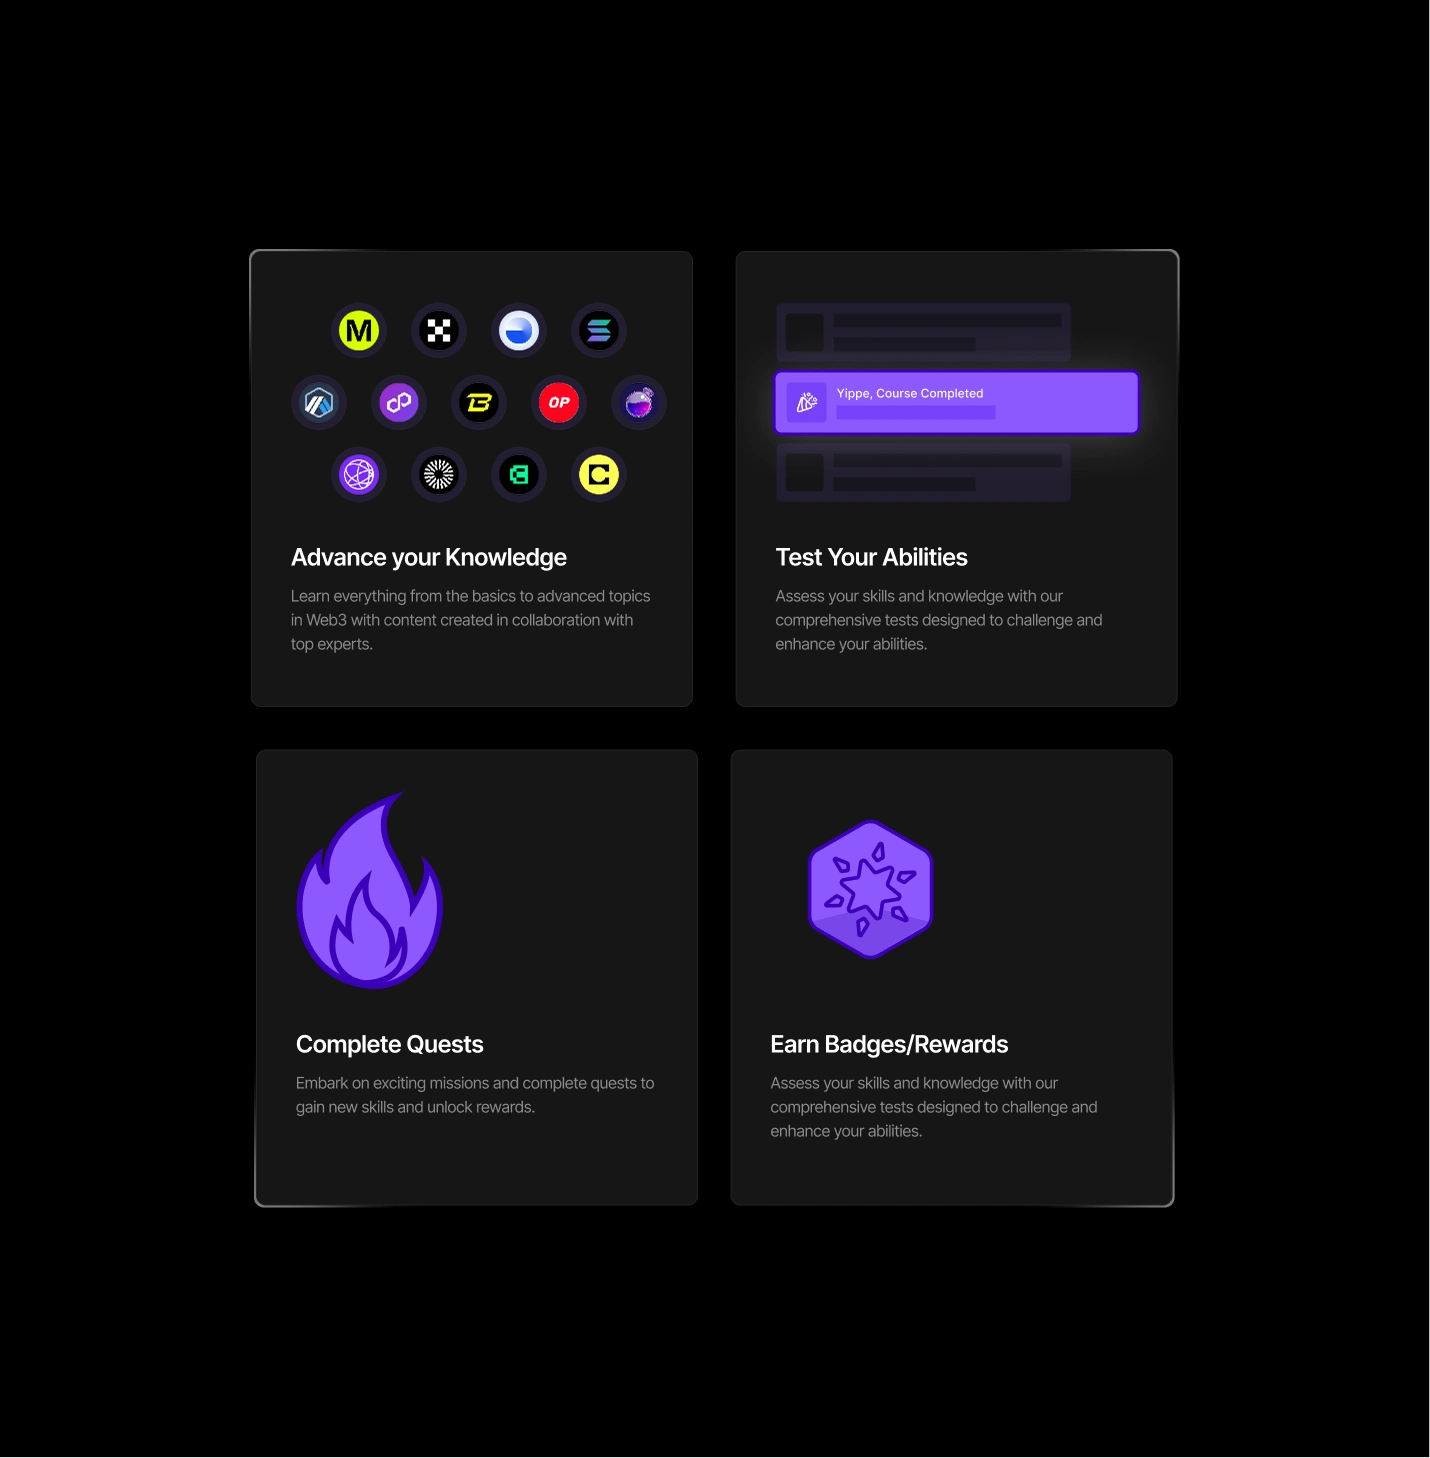
Task: Select the dimmed placeholder row above notification
Action: pyautogui.click(x=924, y=333)
